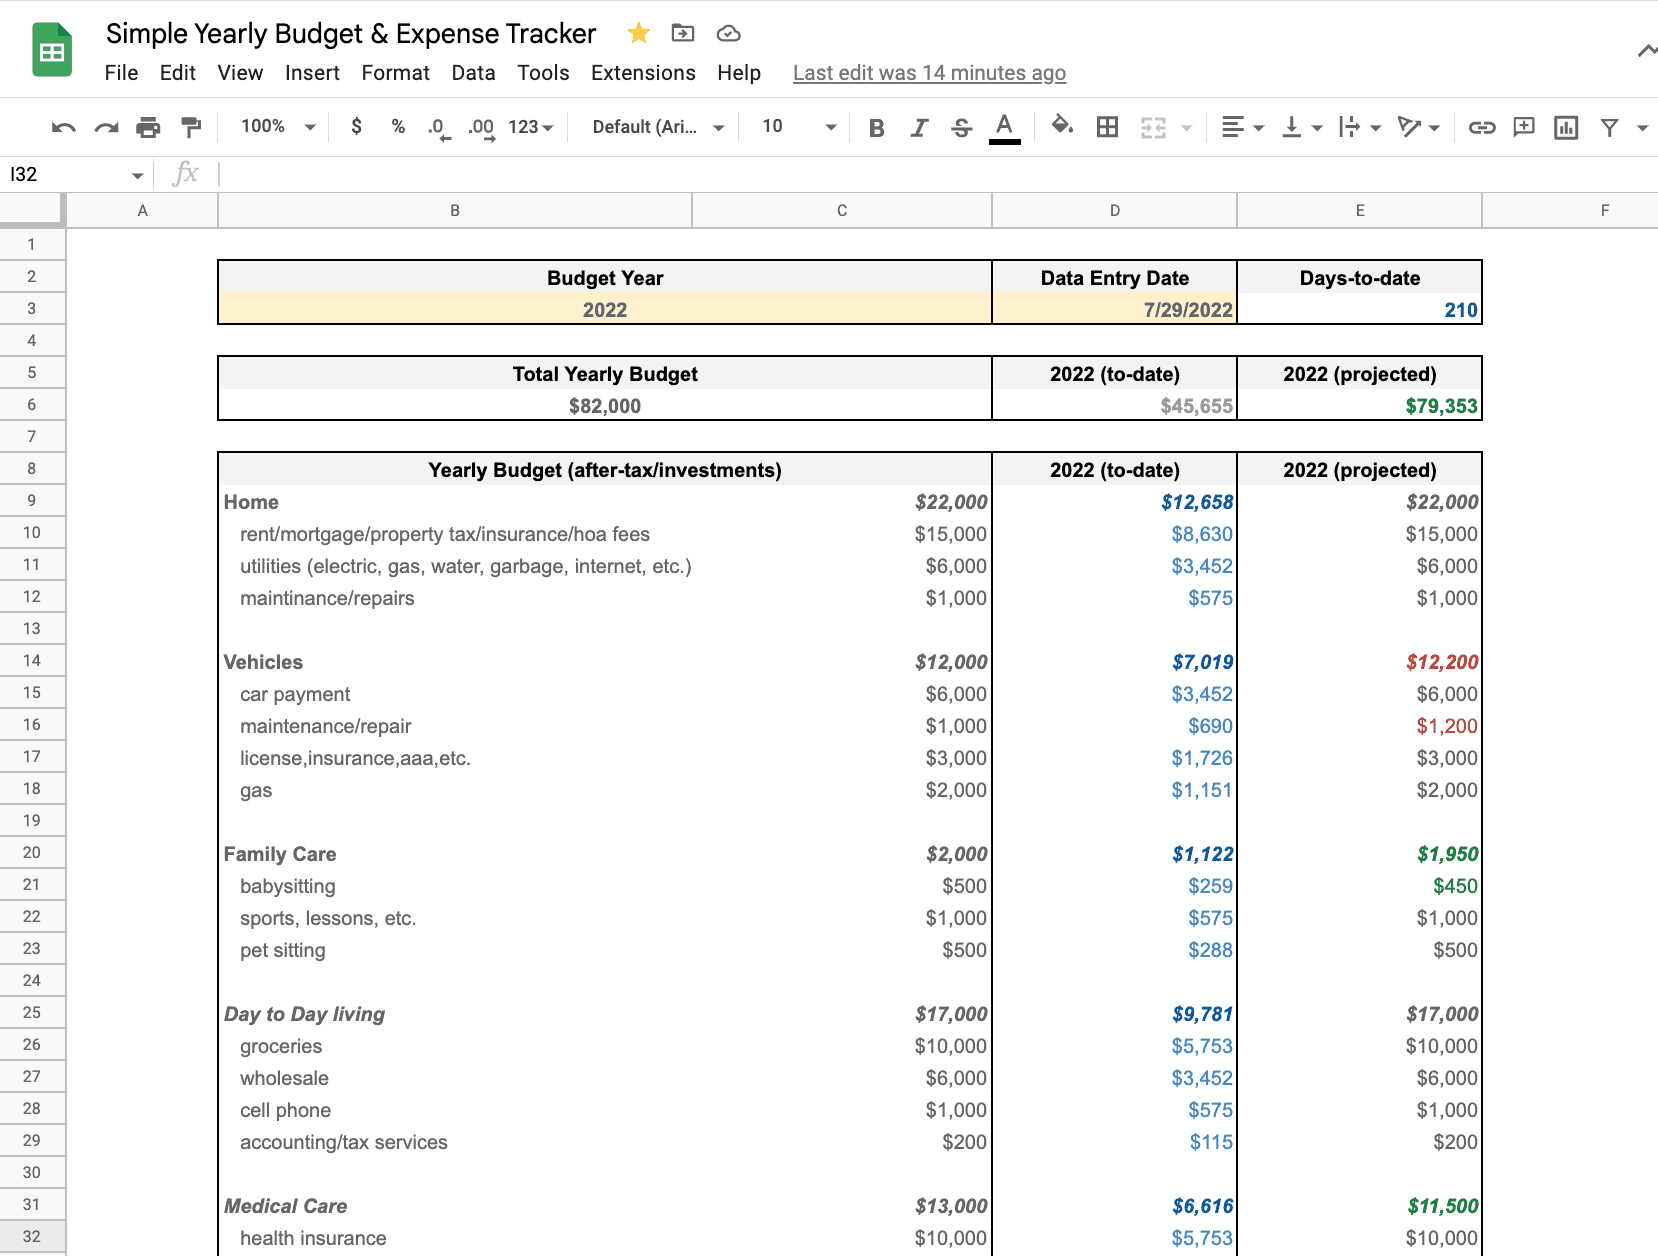The image size is (1658, 1256).
Task: Open the zoom level dropdown
Action: coord(278,127)
